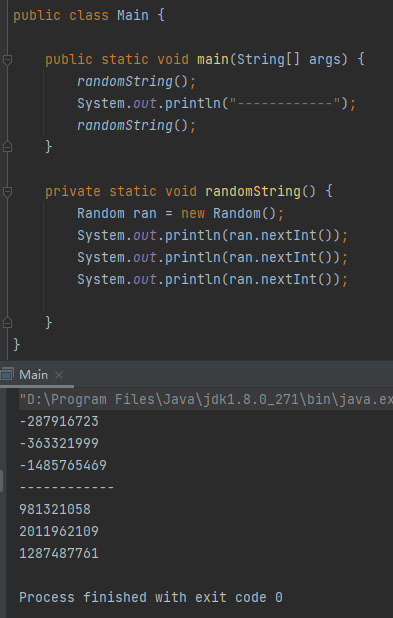The image size is (393, 618).
Task: Click the Main tab window icon
Action: [x=7, y=373]
